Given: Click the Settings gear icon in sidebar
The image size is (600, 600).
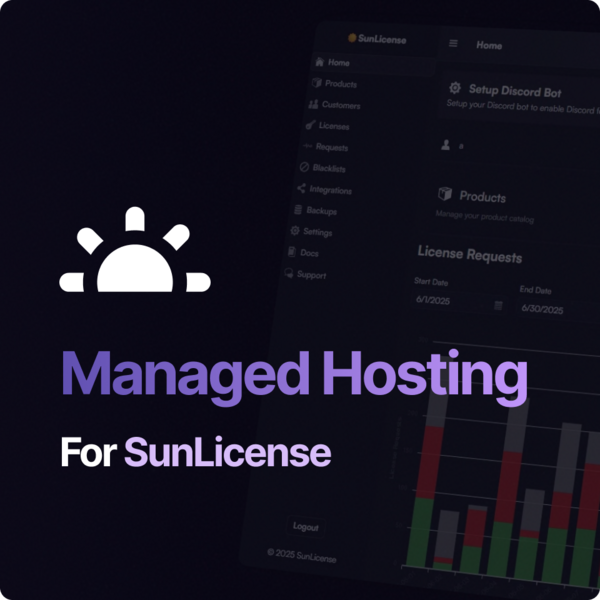Looking at the screenshot, I should [295, 230].
